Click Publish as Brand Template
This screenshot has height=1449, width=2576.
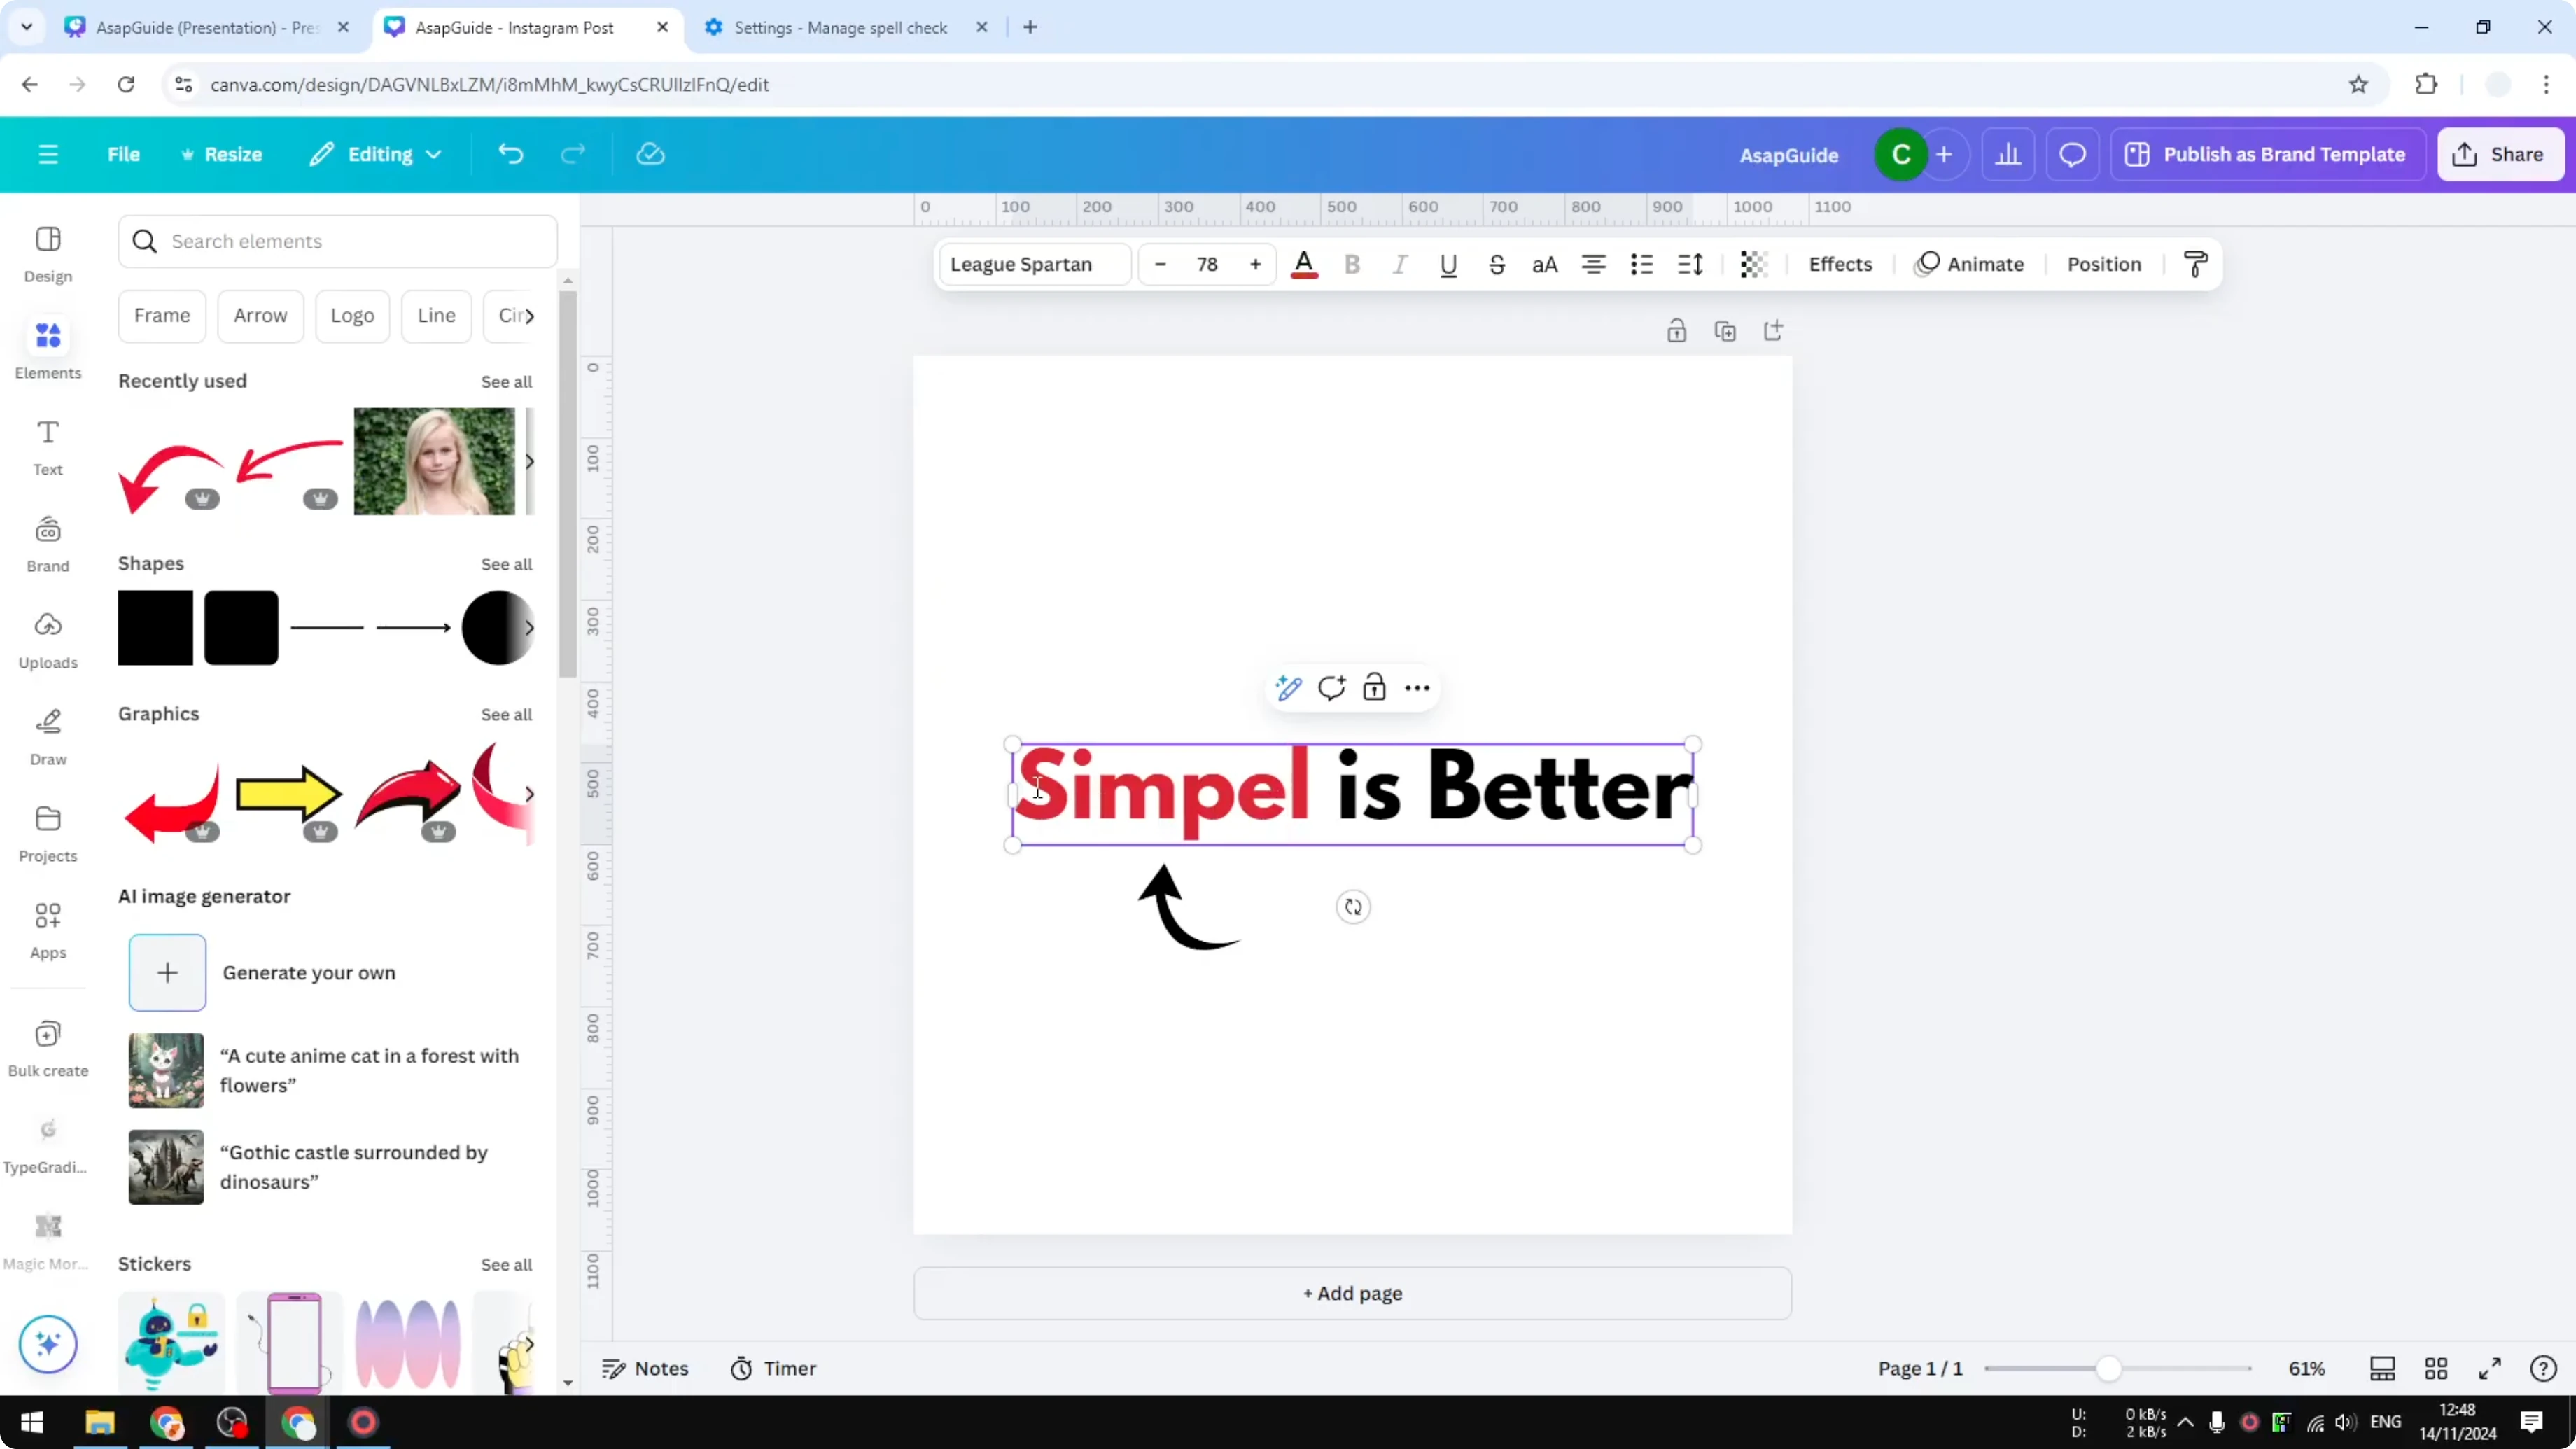(x=2267, y=154)
